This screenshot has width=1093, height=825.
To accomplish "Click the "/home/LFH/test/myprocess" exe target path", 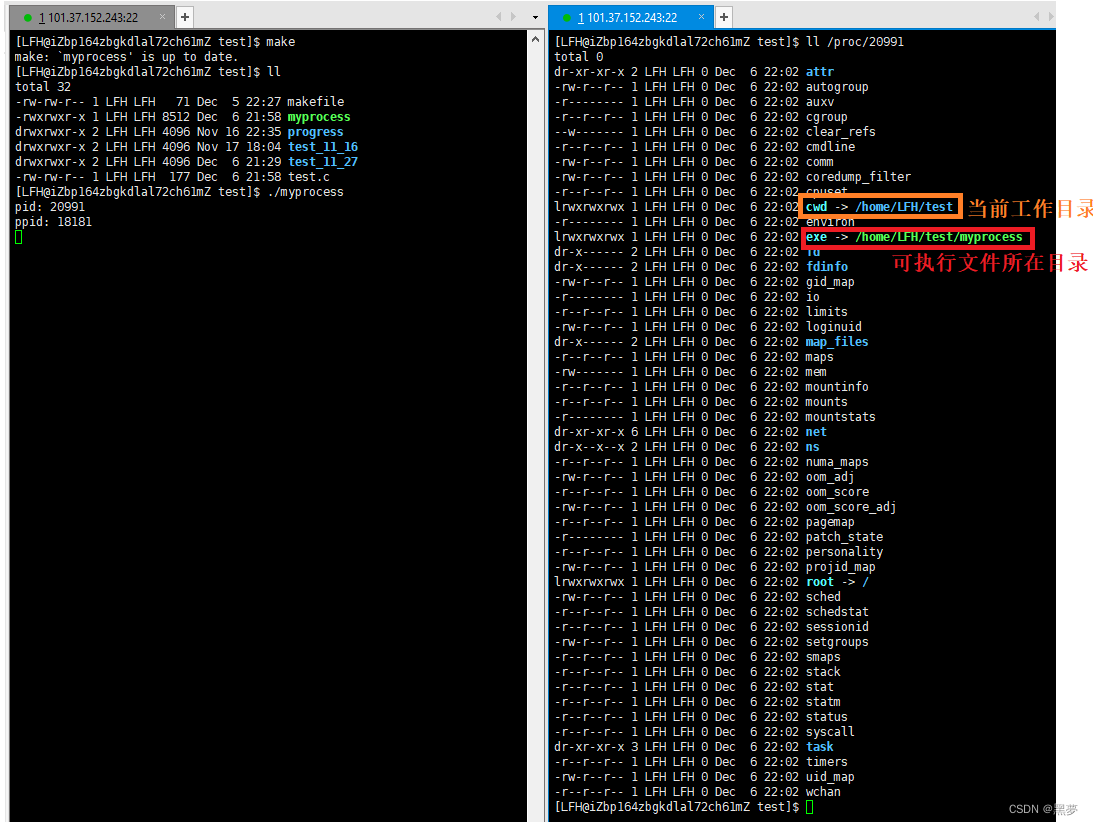I will (x=939, y=237).
